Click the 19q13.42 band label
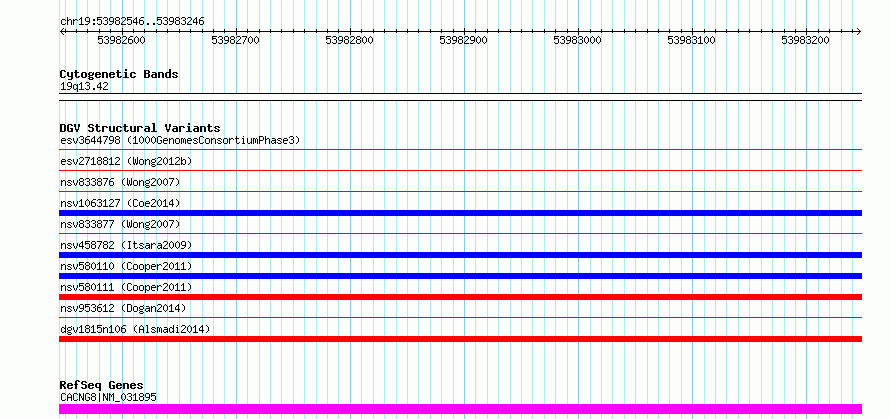 click(x=84, y=87)
